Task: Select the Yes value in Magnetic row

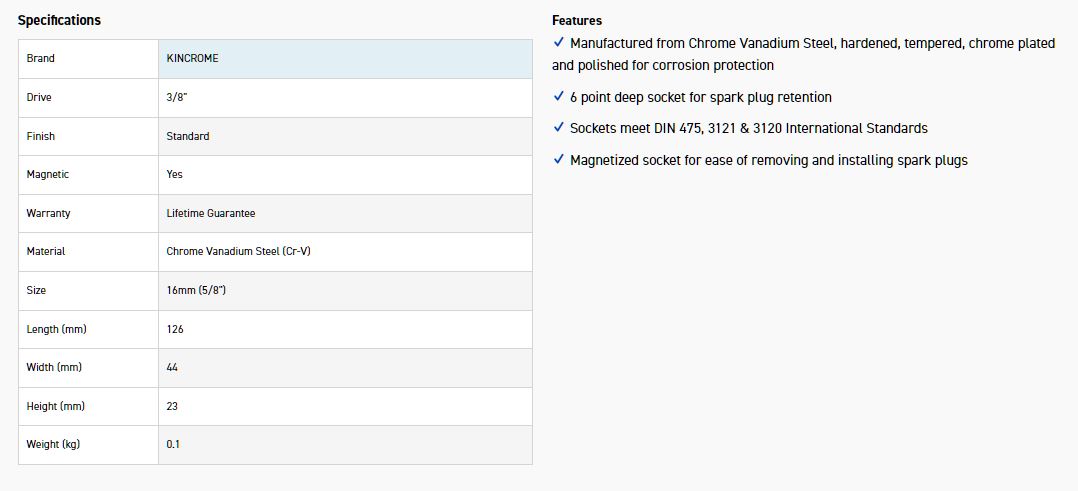Action: click(x=175, y=174)
